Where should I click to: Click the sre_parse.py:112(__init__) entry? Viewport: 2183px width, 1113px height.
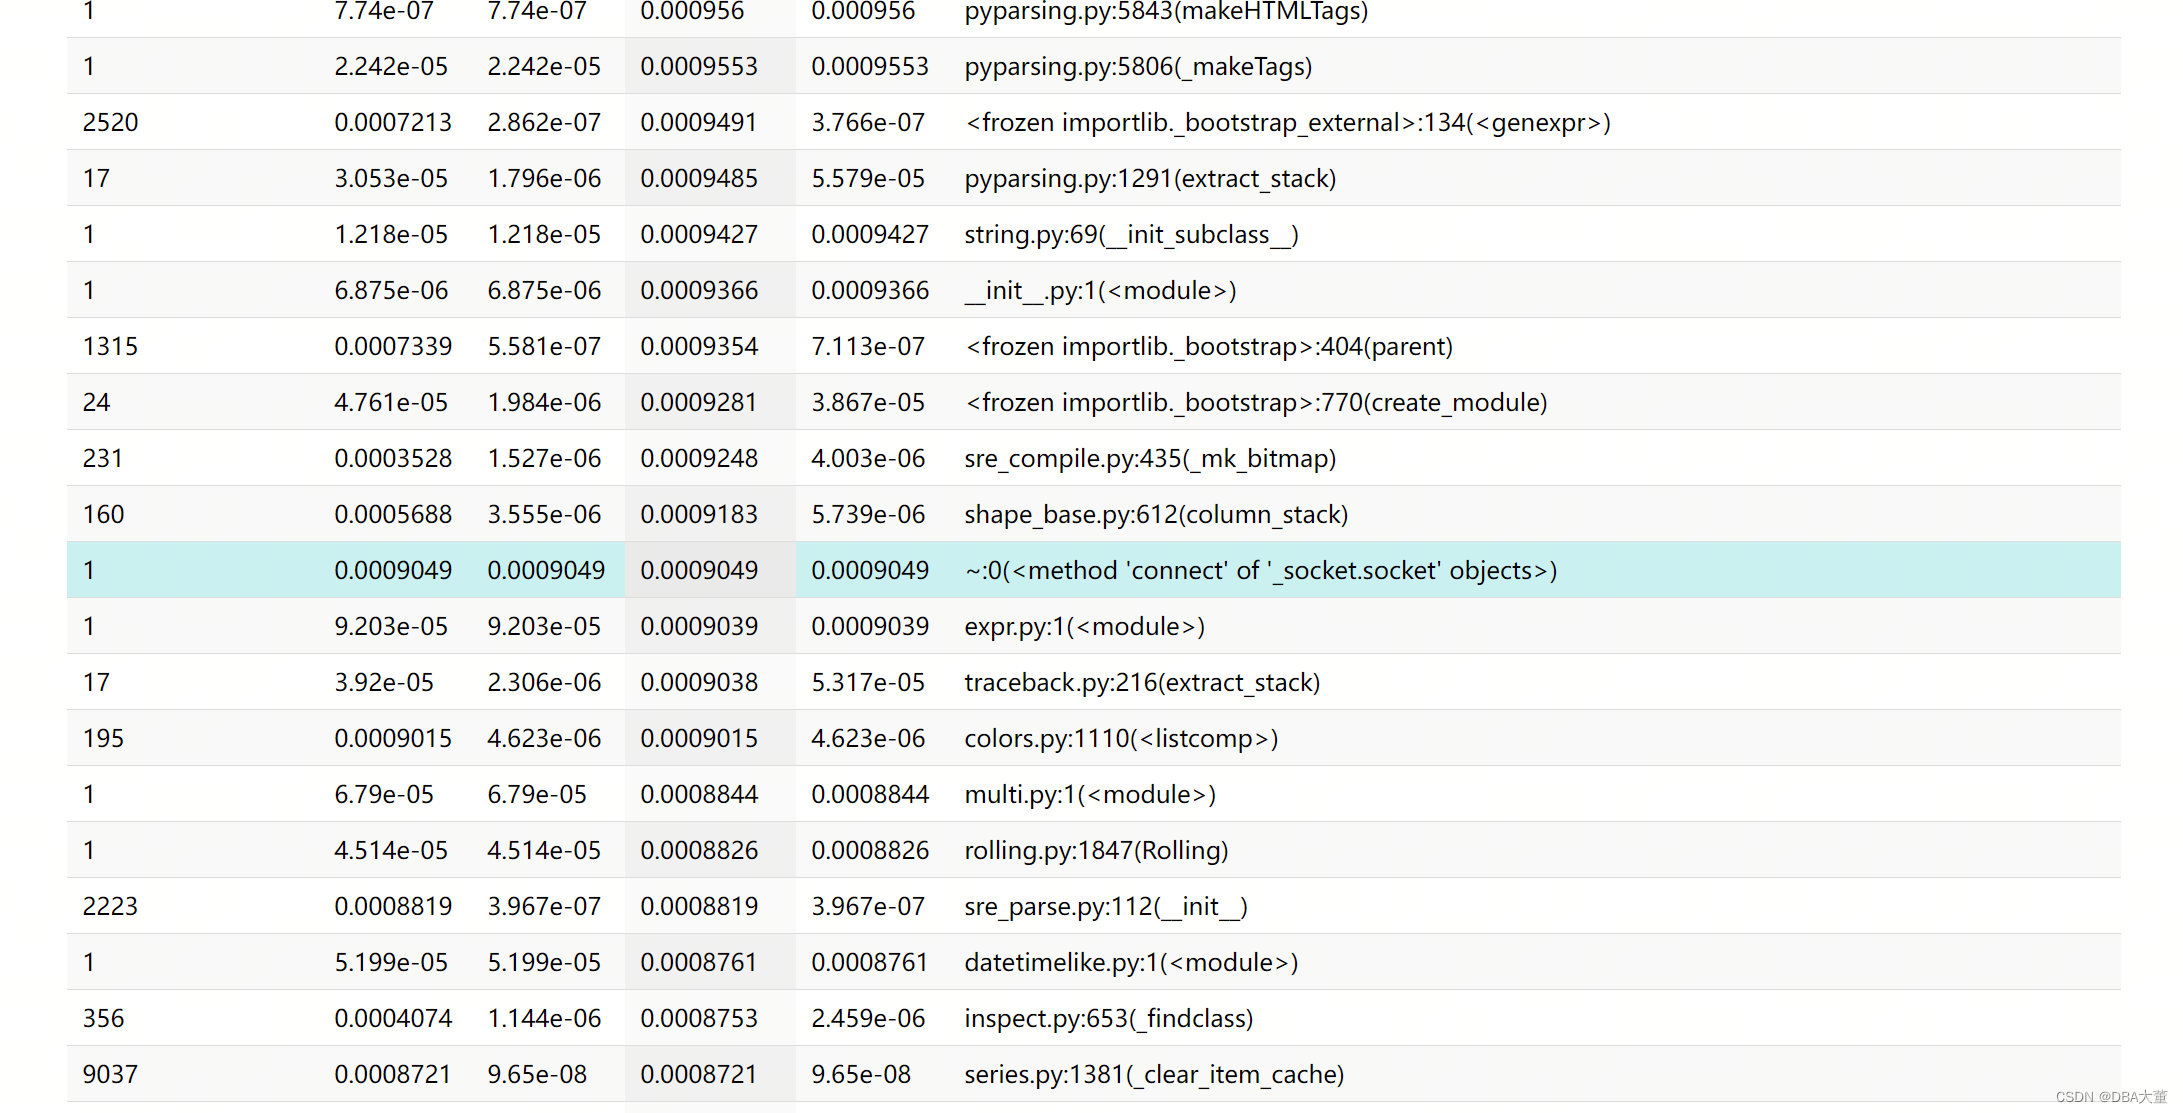[1105, 906]
